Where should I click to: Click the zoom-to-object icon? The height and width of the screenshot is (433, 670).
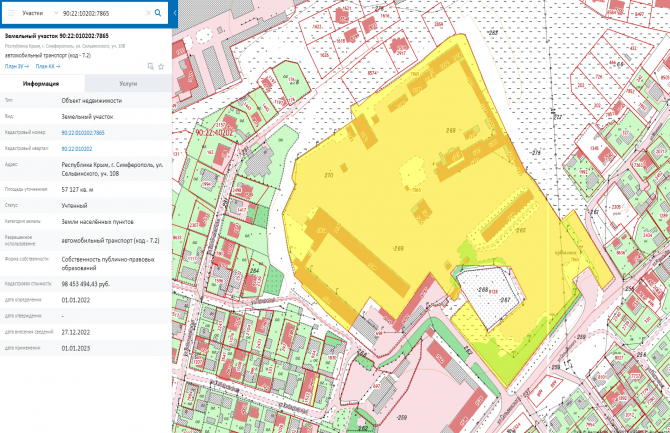point(150,66)
